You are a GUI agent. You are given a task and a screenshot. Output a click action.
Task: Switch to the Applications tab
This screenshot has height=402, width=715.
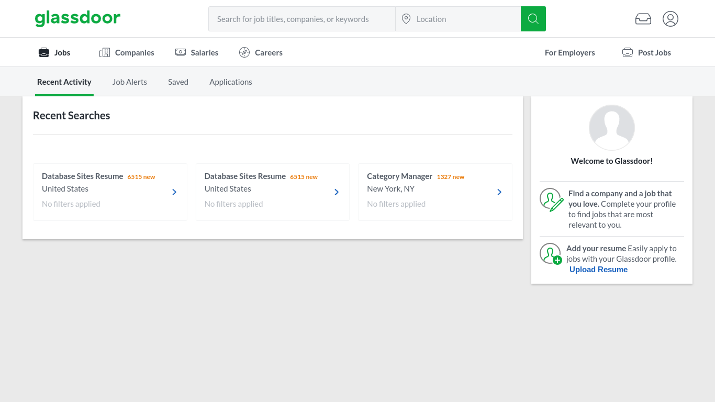coord(231,82)
